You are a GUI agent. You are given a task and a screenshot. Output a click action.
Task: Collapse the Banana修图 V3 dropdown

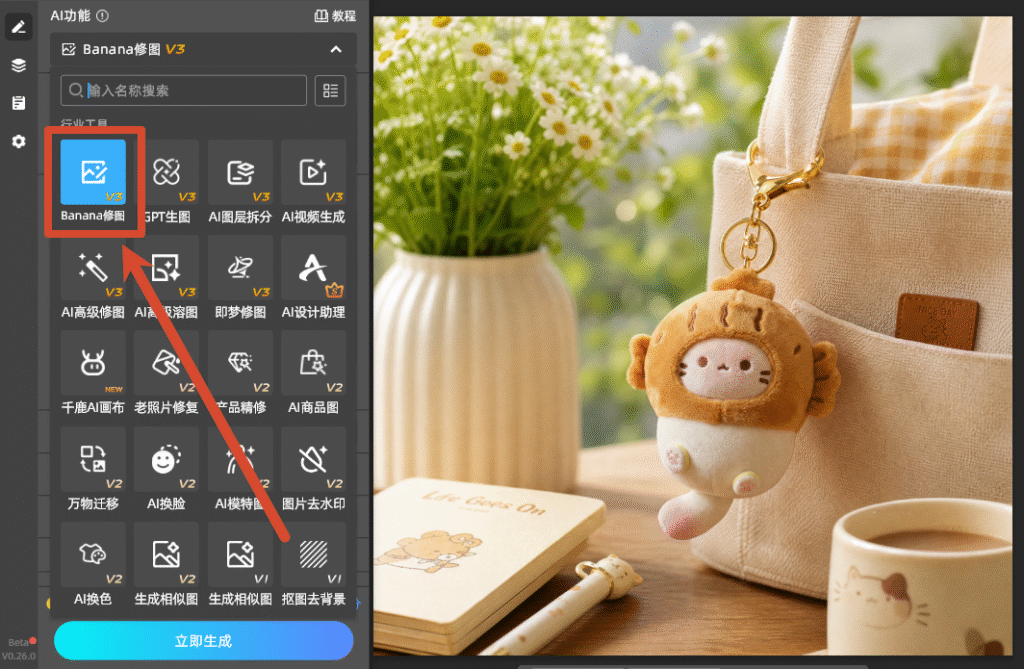pyautogui.click(x=336, y=49)
